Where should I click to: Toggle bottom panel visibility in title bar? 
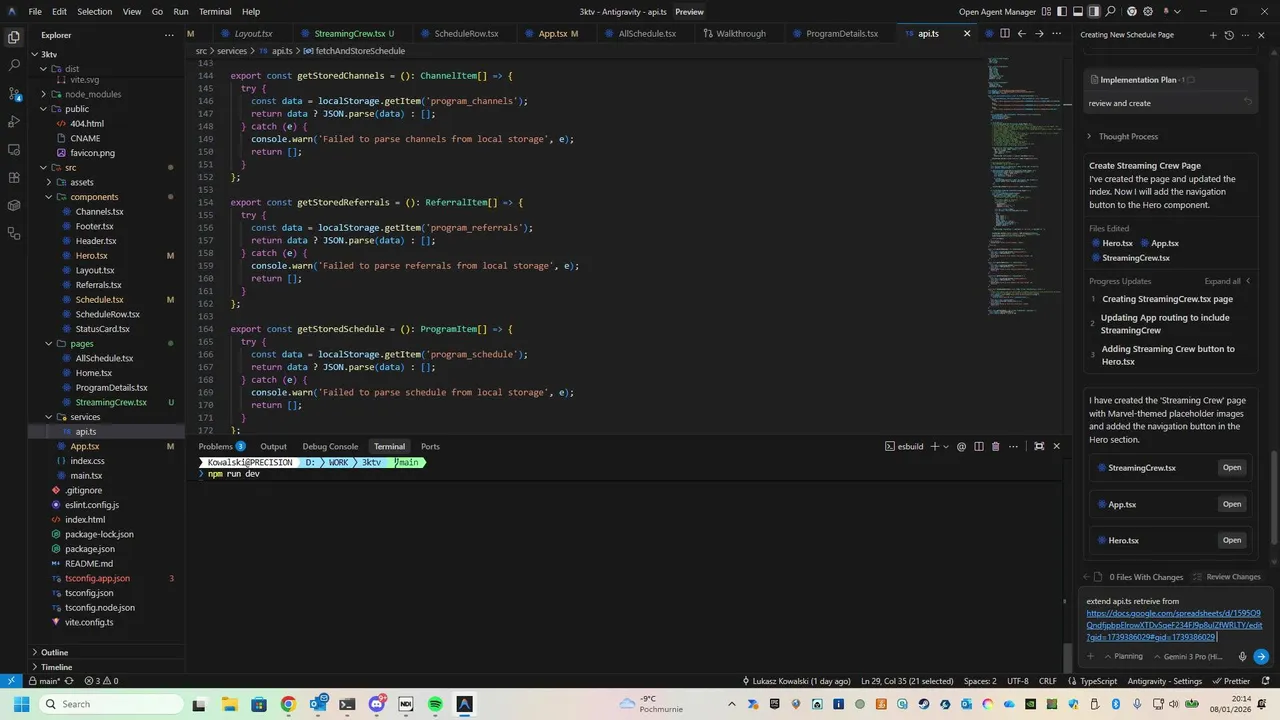(1078, 12)
